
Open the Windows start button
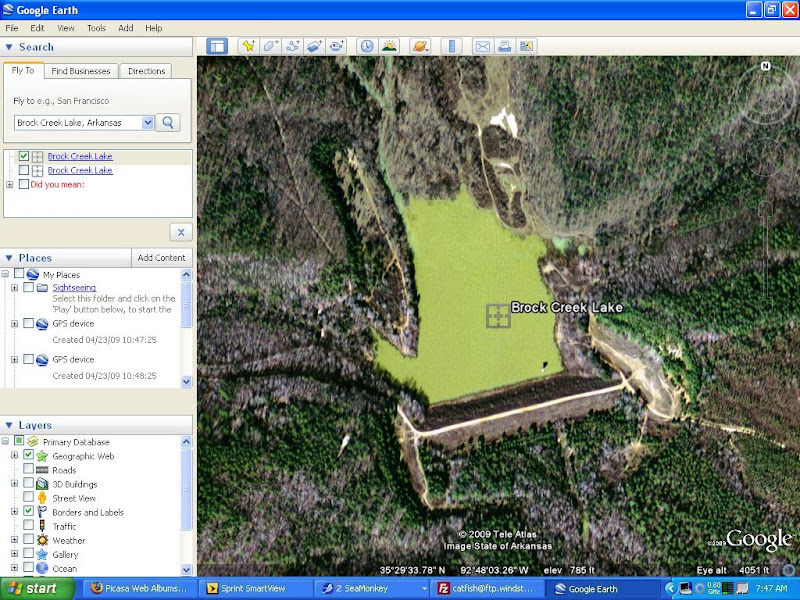(x=37, y=588)
